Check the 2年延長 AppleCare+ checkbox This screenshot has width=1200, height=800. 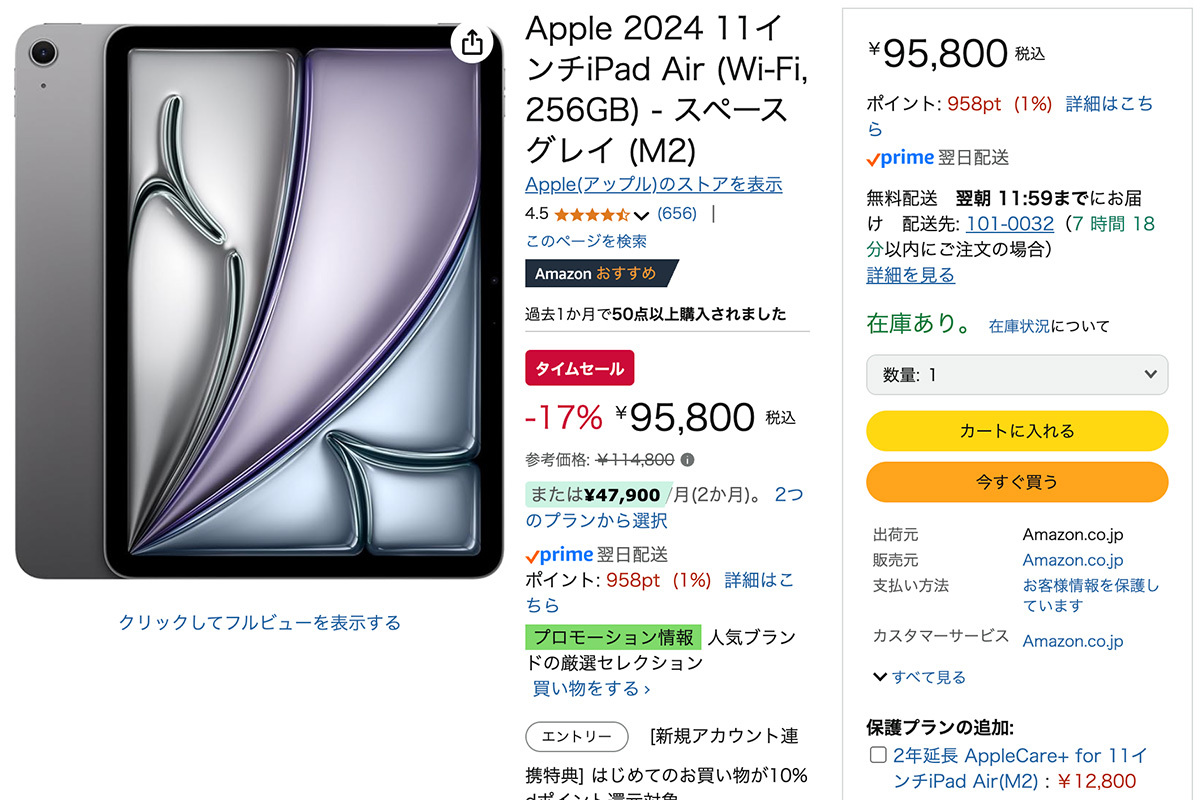(x=878, y=755)
